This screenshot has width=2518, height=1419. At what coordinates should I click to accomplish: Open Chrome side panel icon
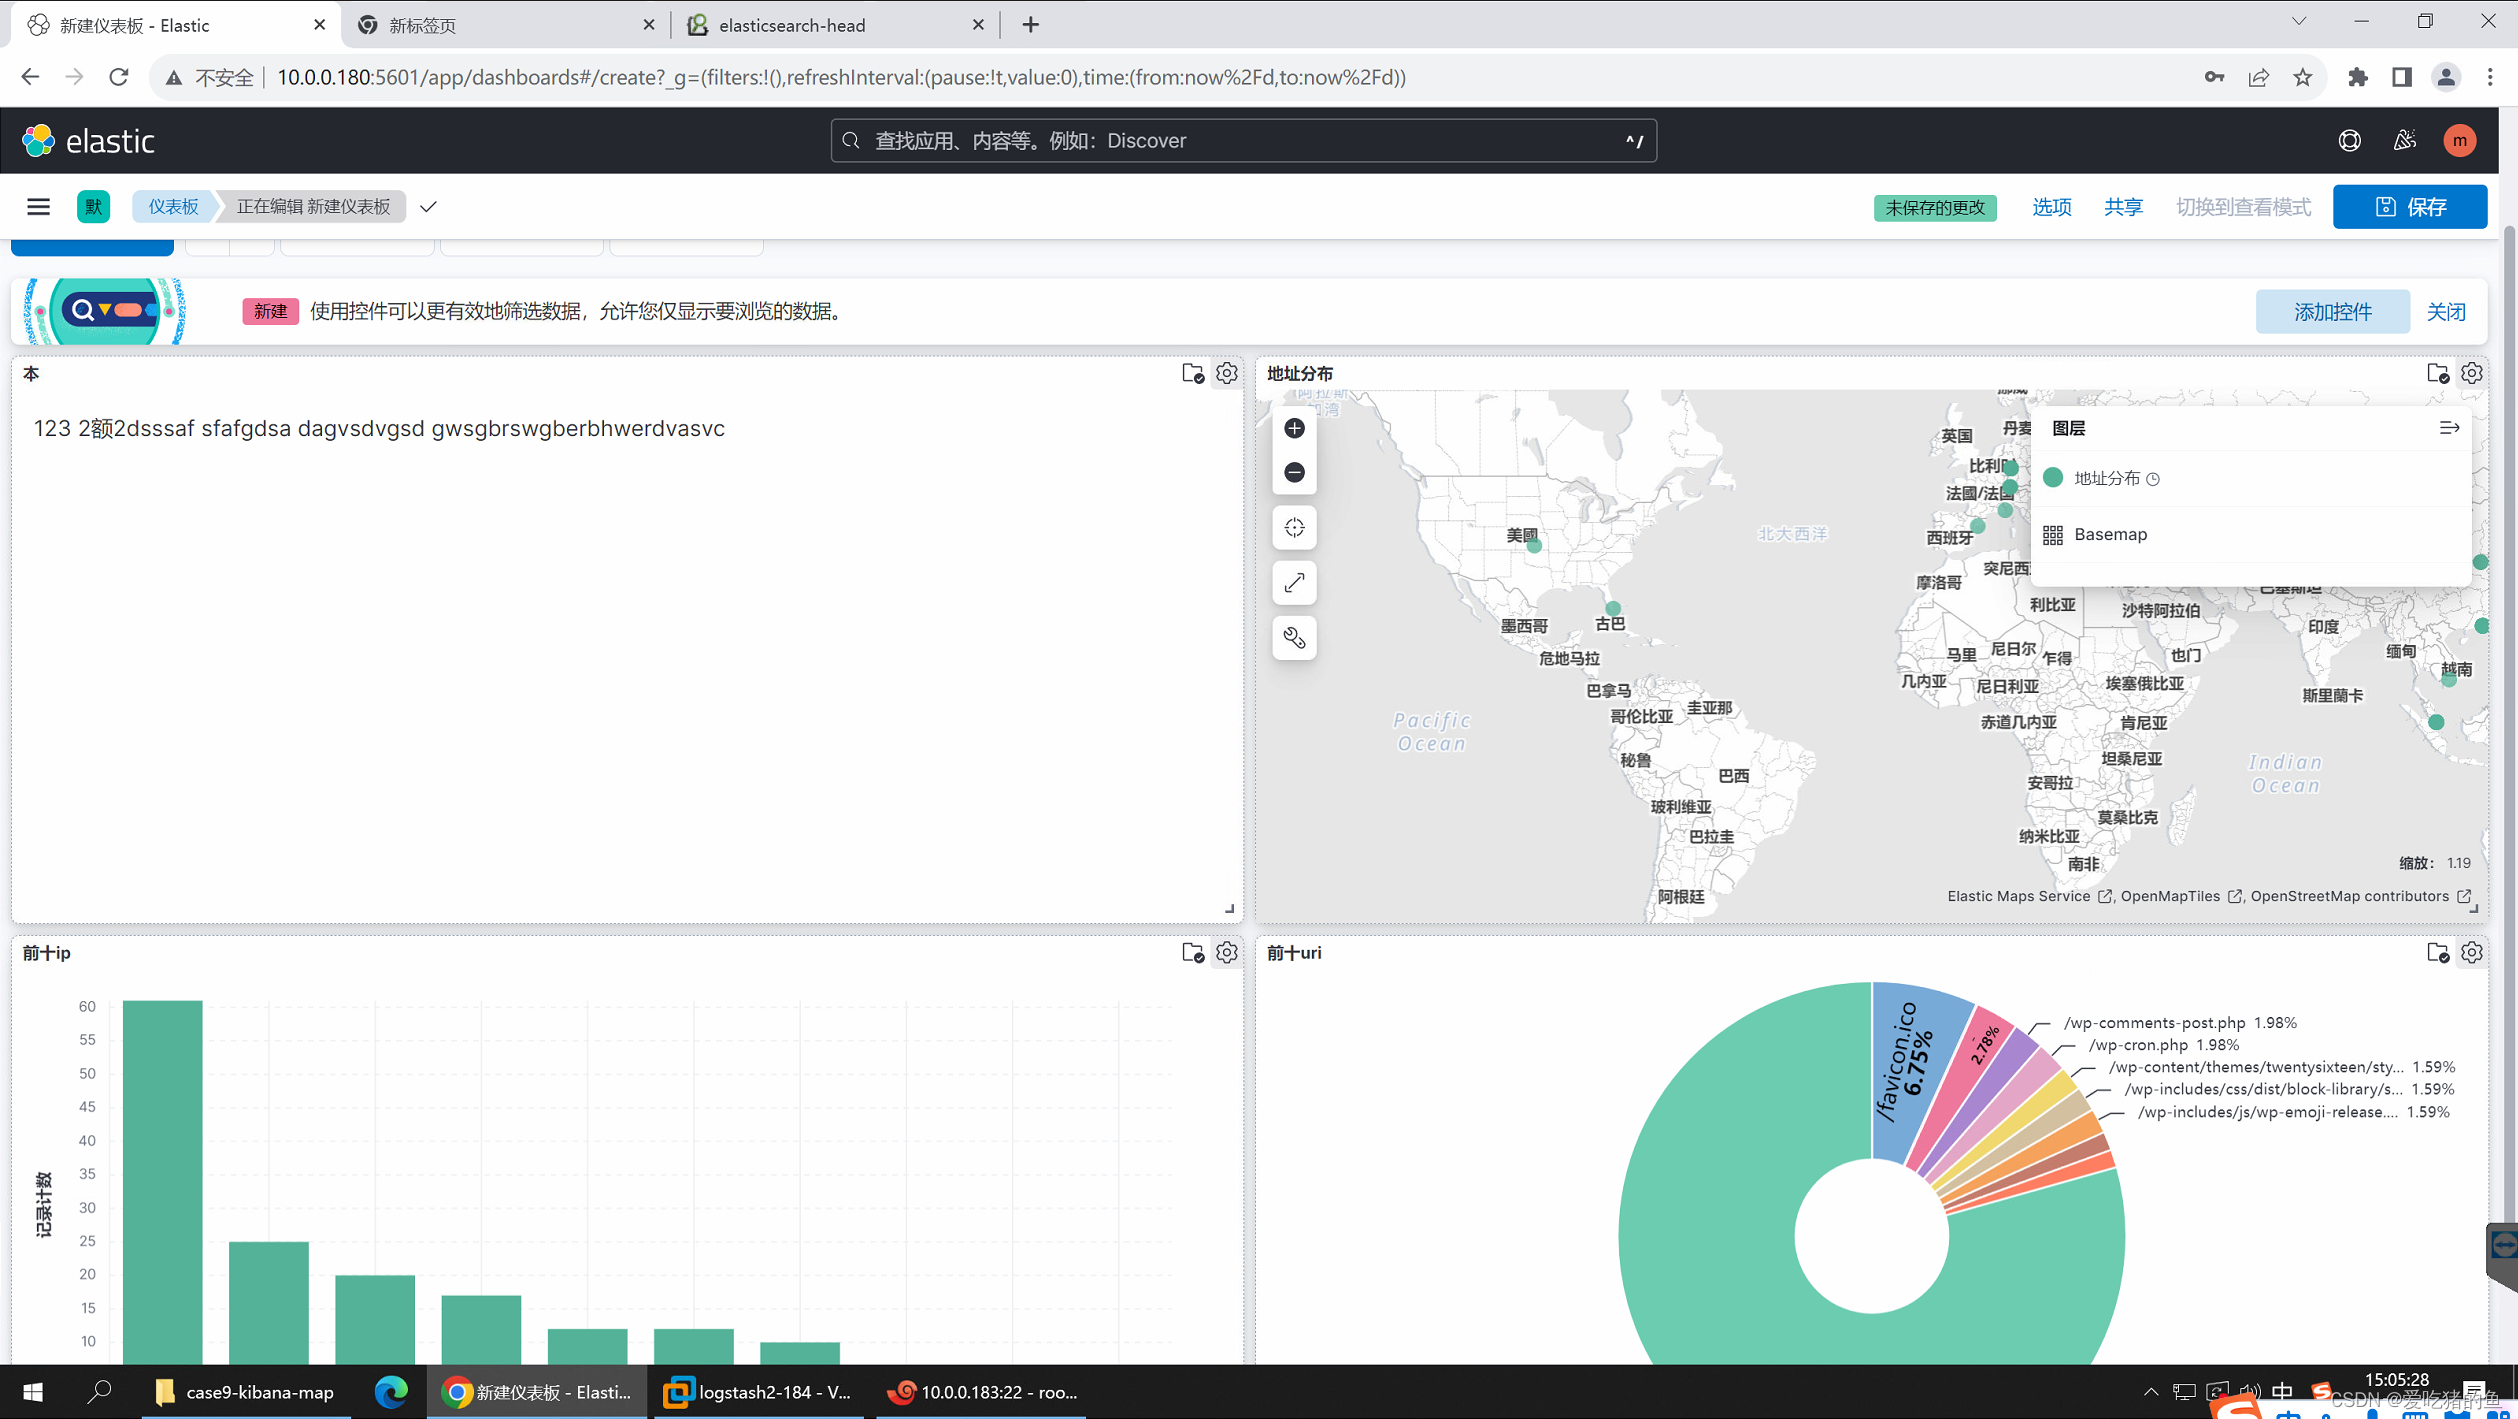(2402, 77)
